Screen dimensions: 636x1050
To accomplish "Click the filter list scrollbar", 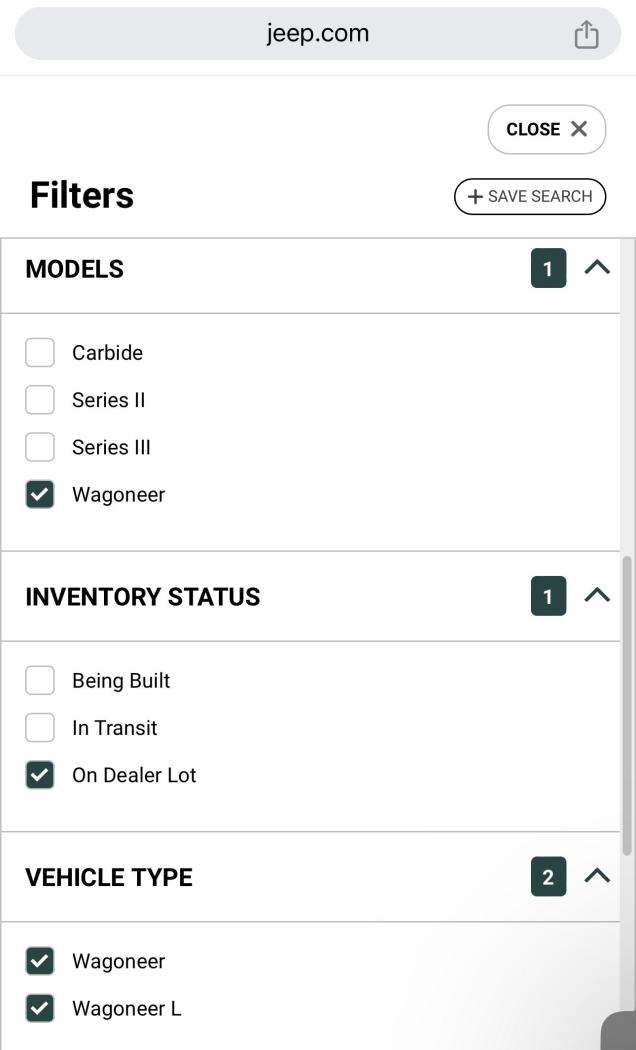I will point(627,705).
